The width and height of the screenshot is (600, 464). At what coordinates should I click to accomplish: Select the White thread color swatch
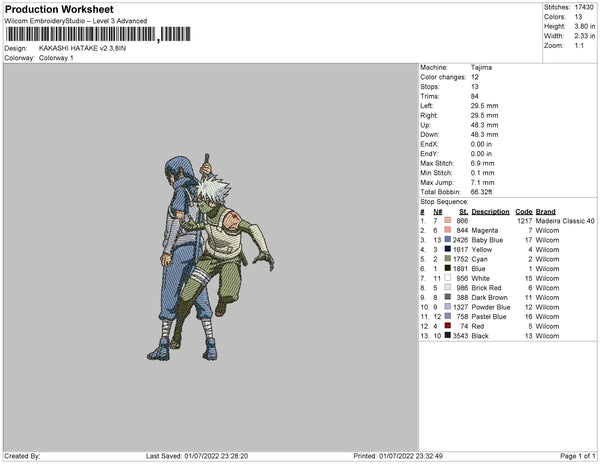point(449,278)
